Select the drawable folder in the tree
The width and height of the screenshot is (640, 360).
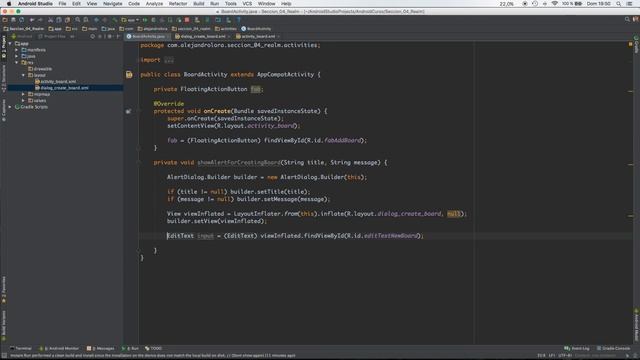40,69
